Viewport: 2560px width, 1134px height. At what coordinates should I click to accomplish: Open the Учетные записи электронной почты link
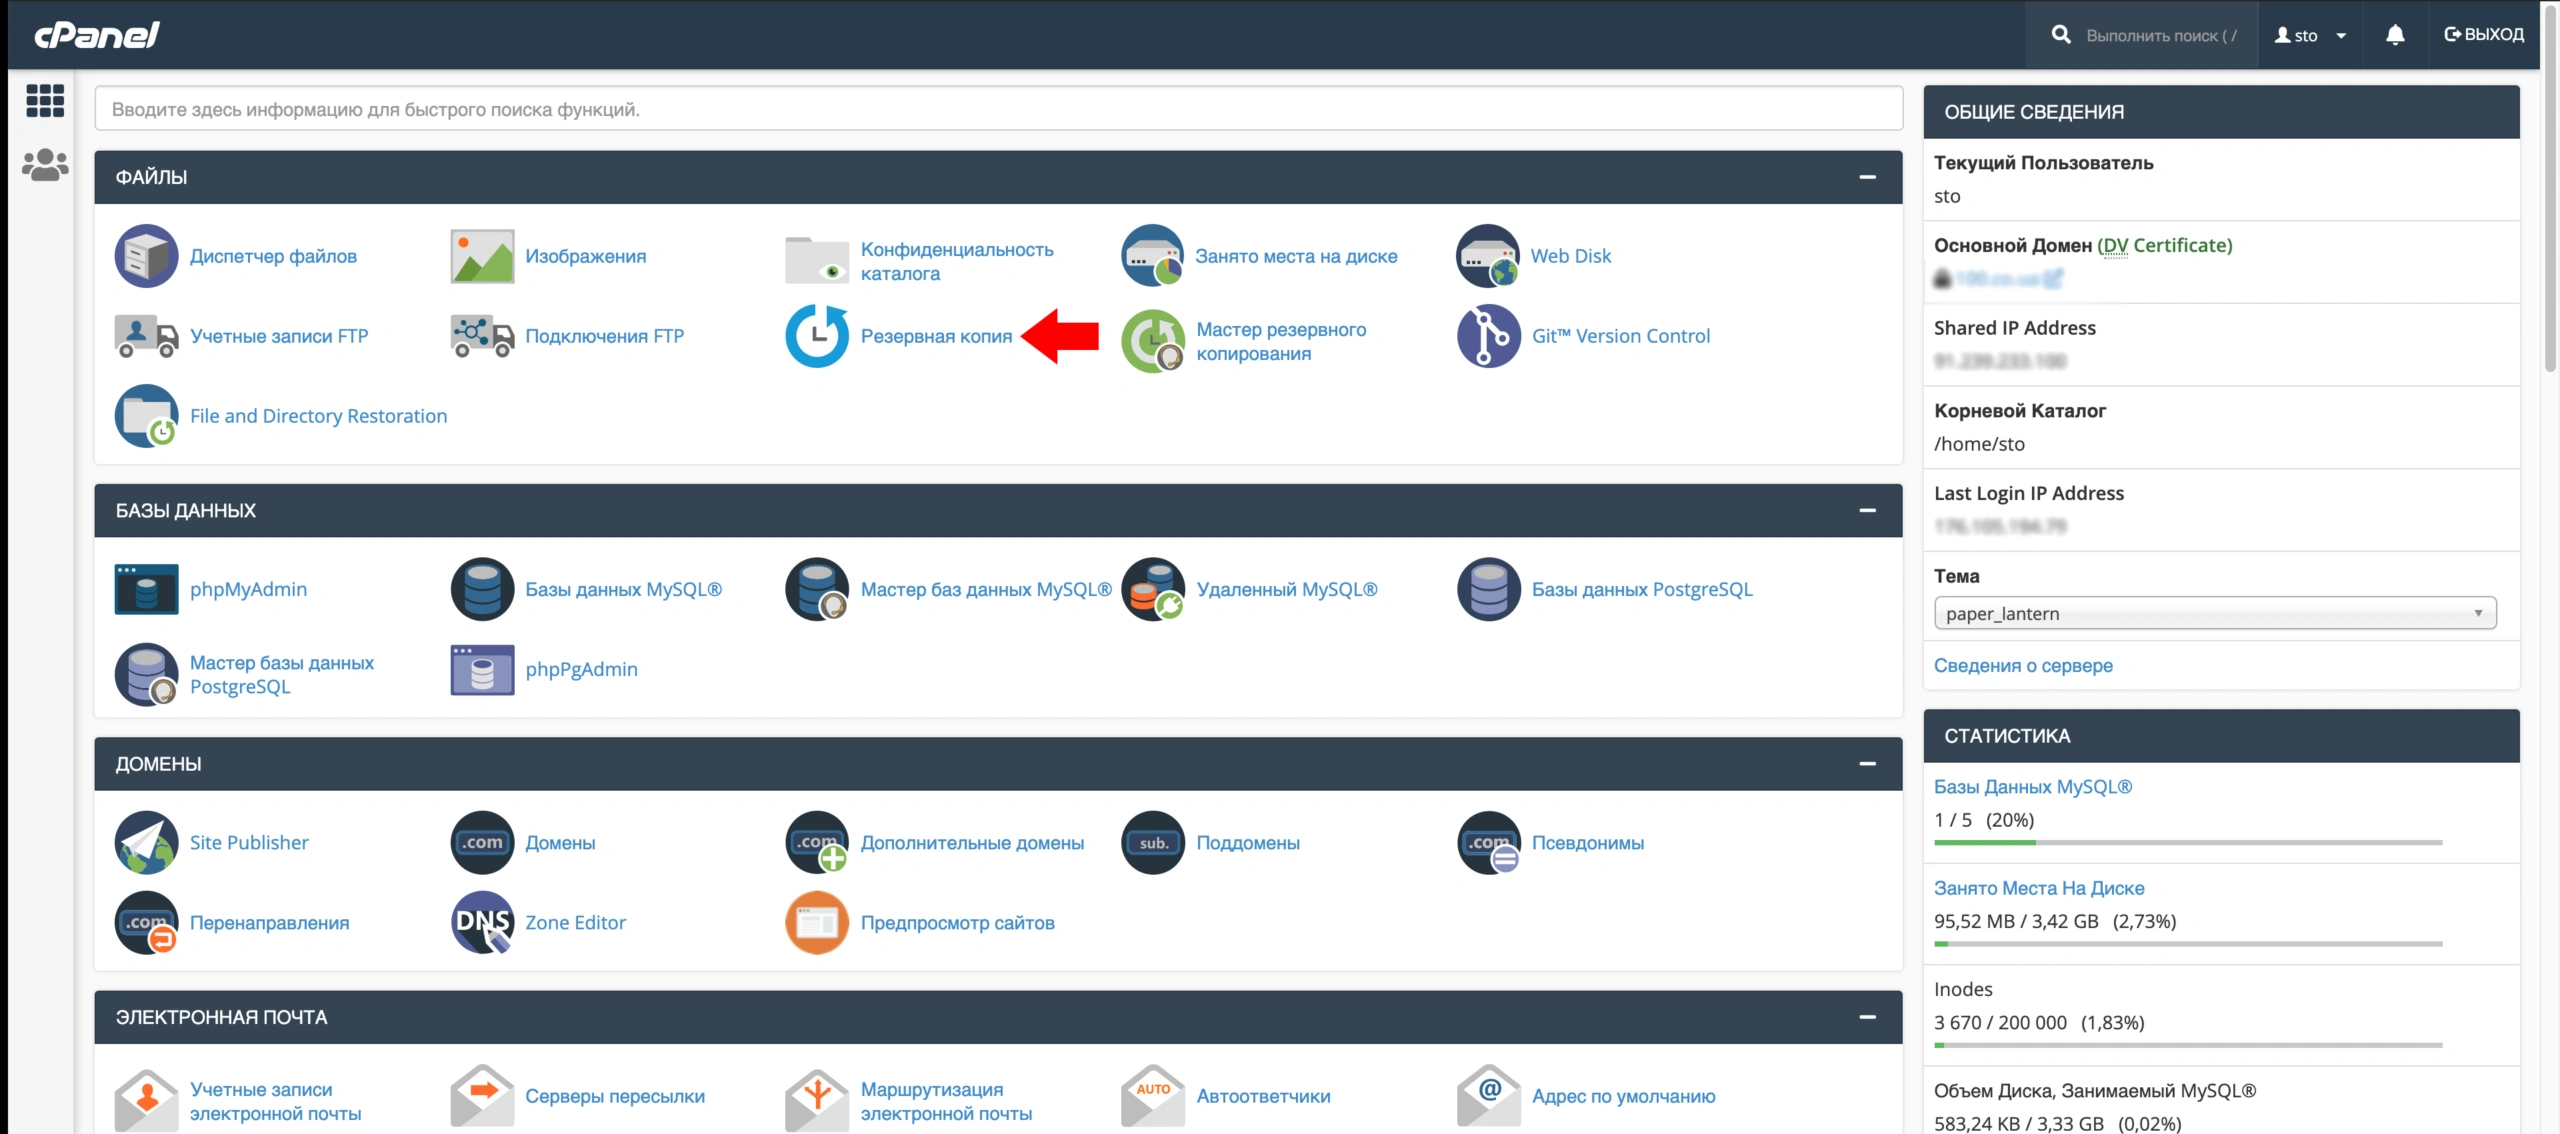click(x=275, y=1101)
